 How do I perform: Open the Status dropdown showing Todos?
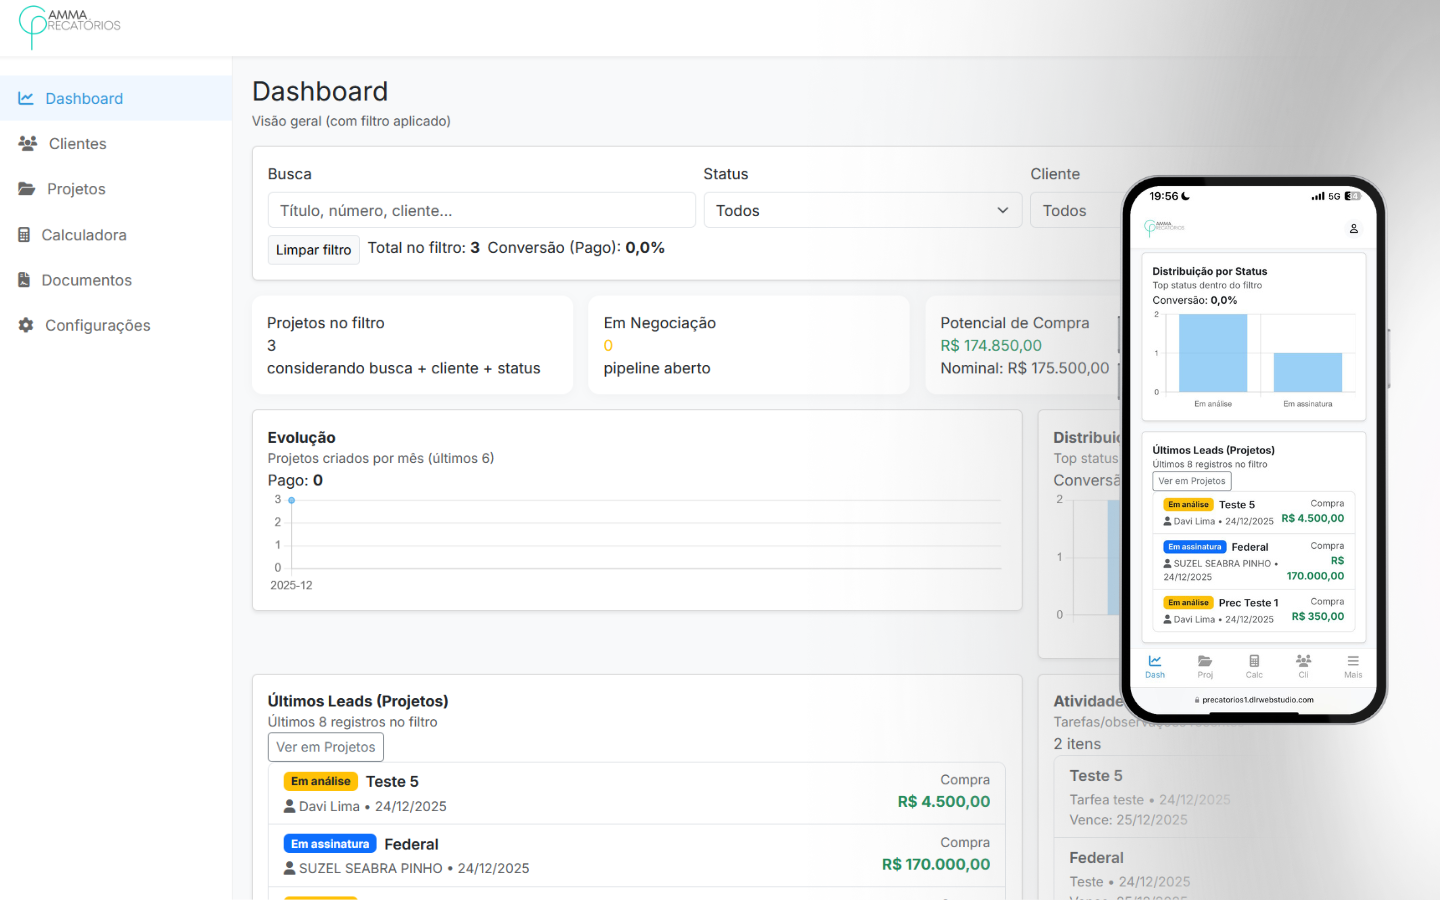click(x=862, y=211)
